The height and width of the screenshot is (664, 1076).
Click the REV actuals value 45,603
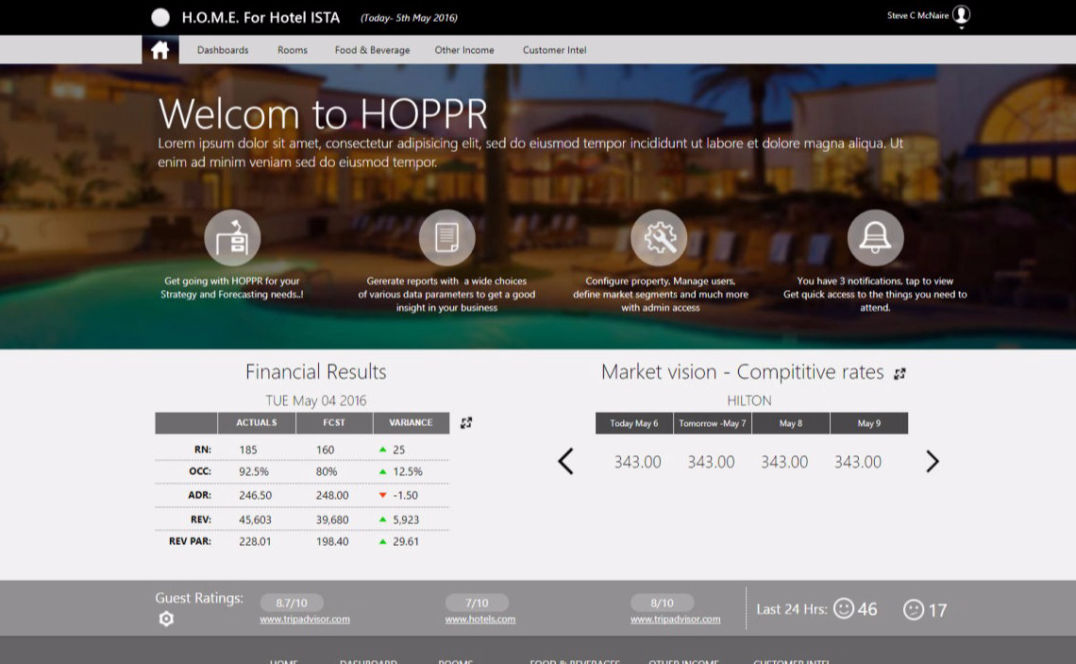coord(255,520)
